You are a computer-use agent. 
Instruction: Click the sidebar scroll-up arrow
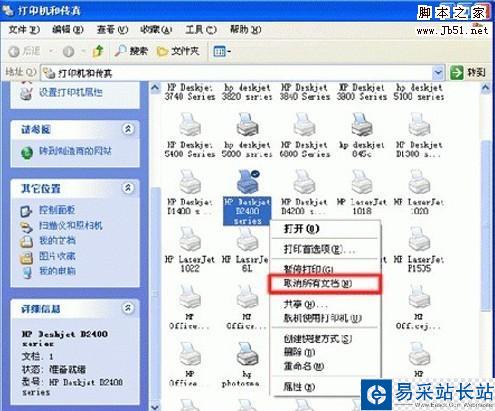point(155,88)
